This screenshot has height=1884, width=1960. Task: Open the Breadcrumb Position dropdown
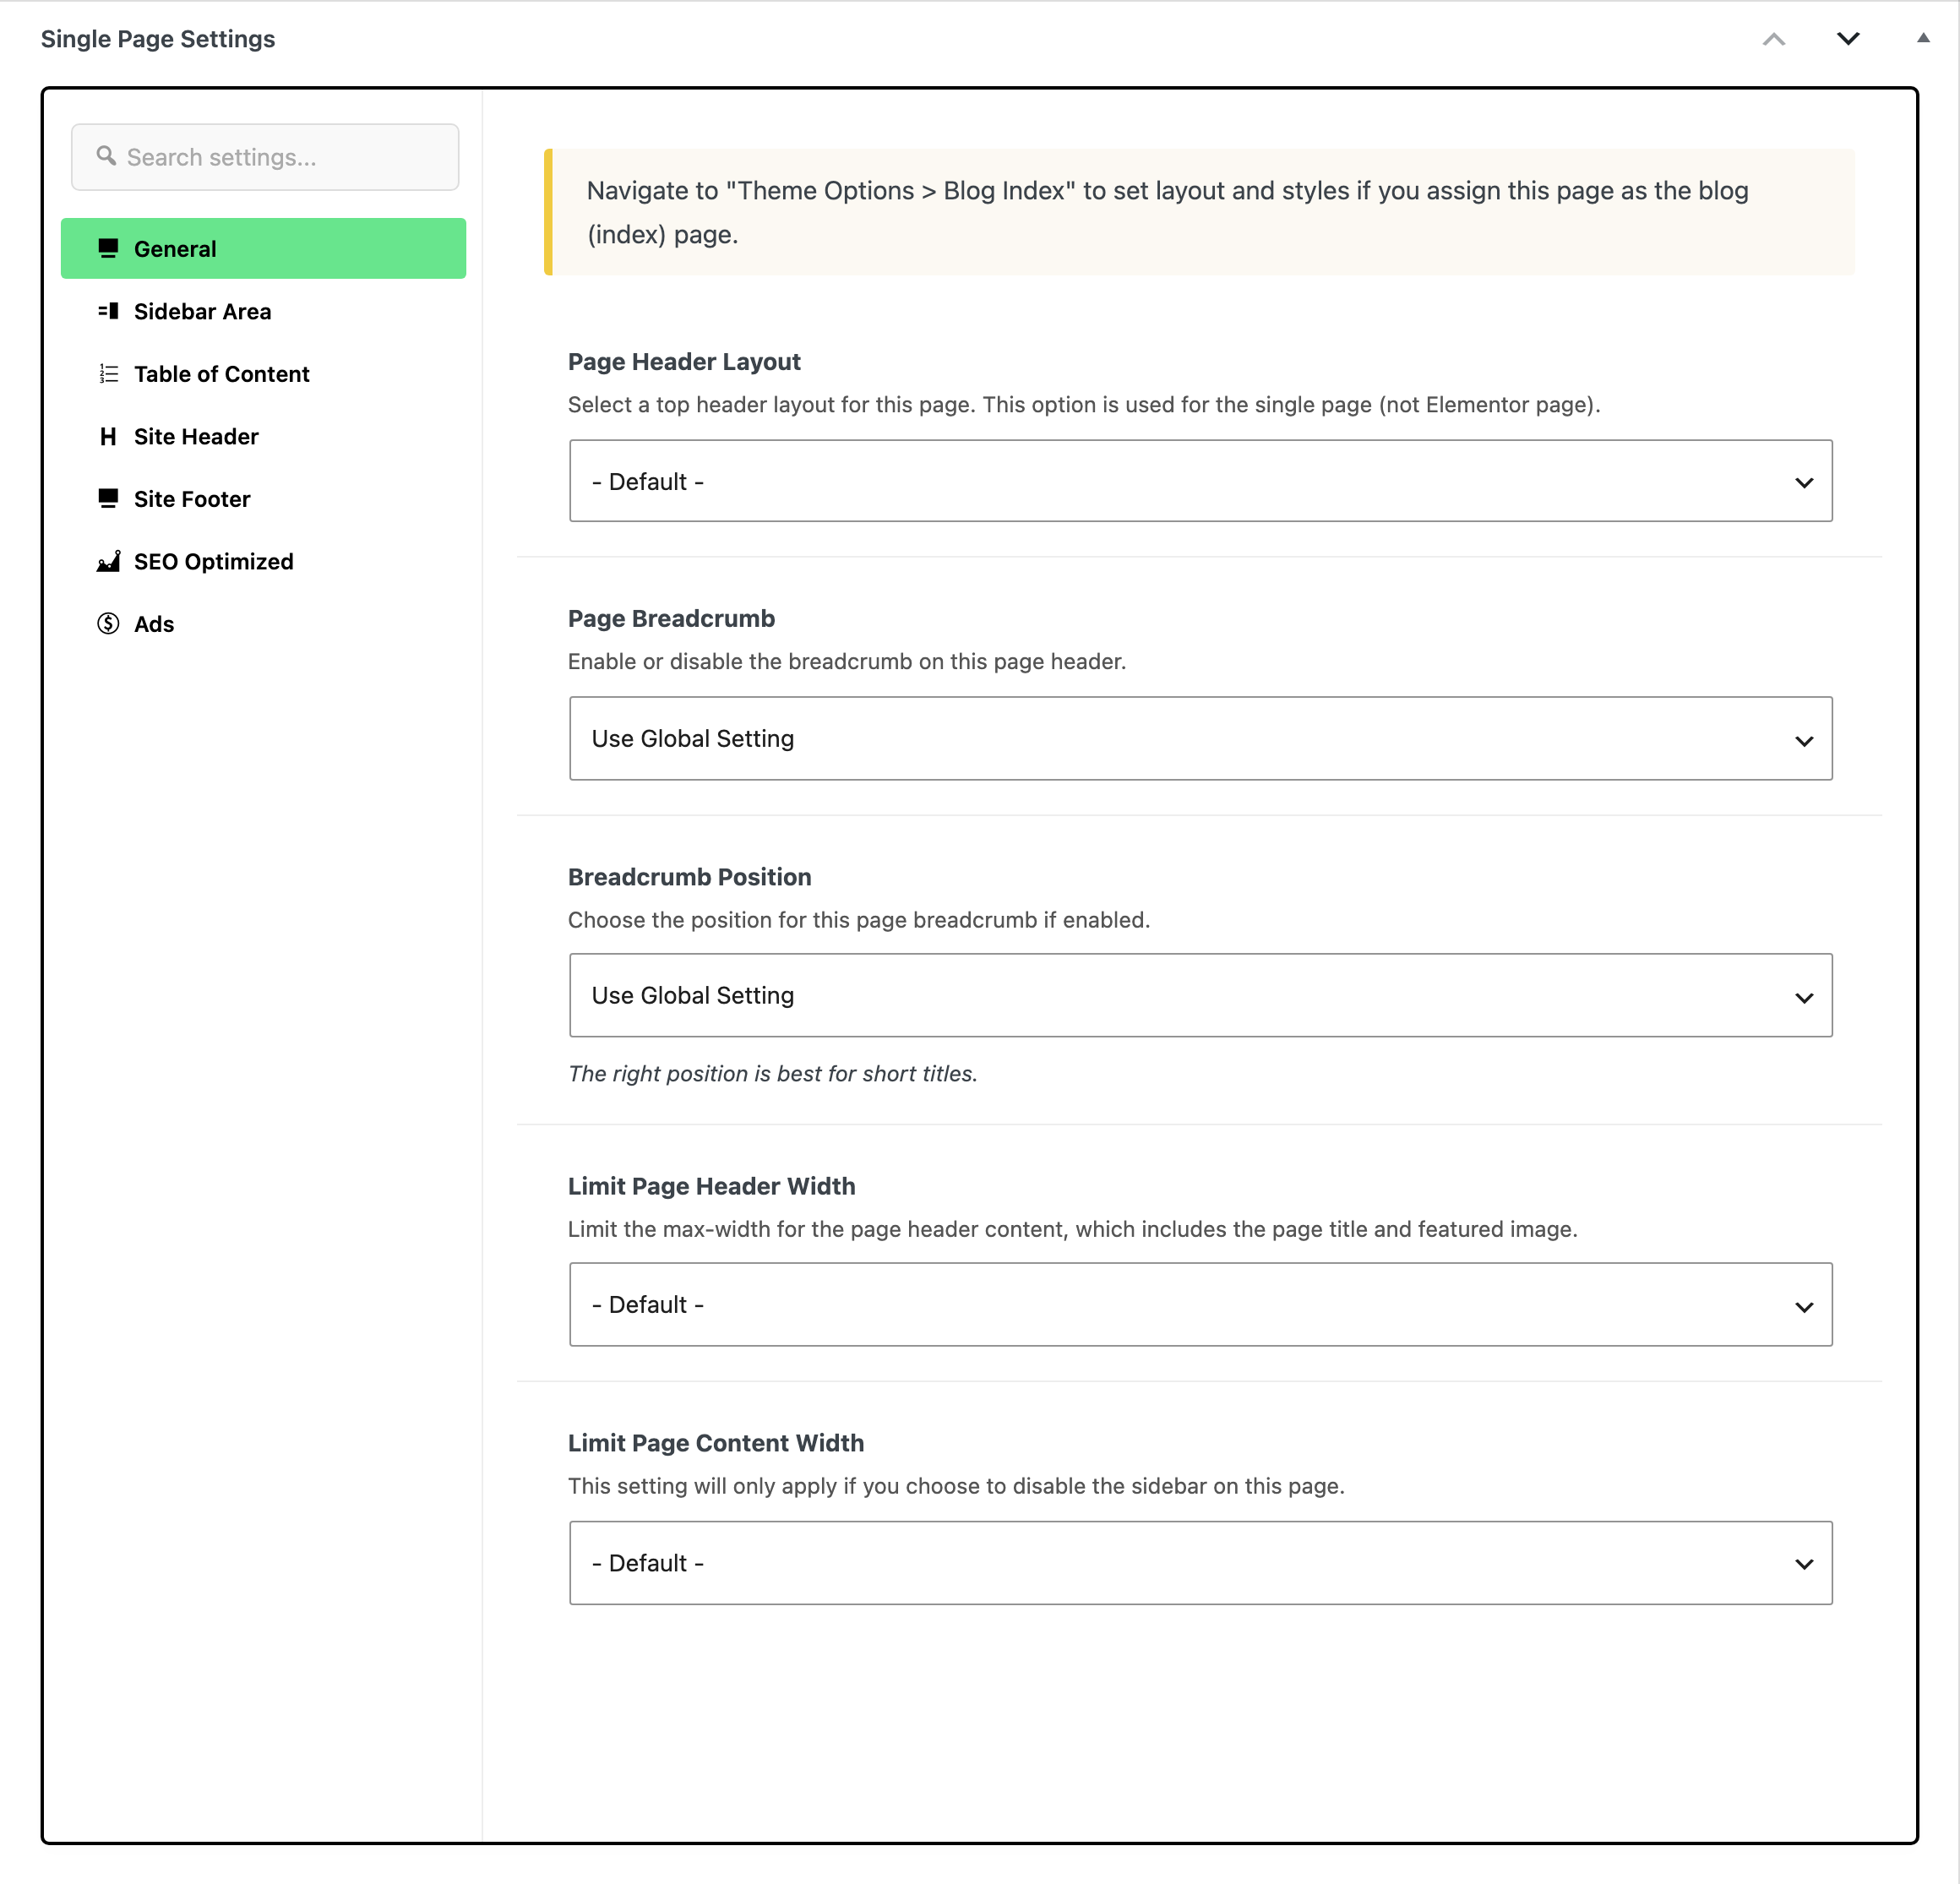click(1200, 996)
